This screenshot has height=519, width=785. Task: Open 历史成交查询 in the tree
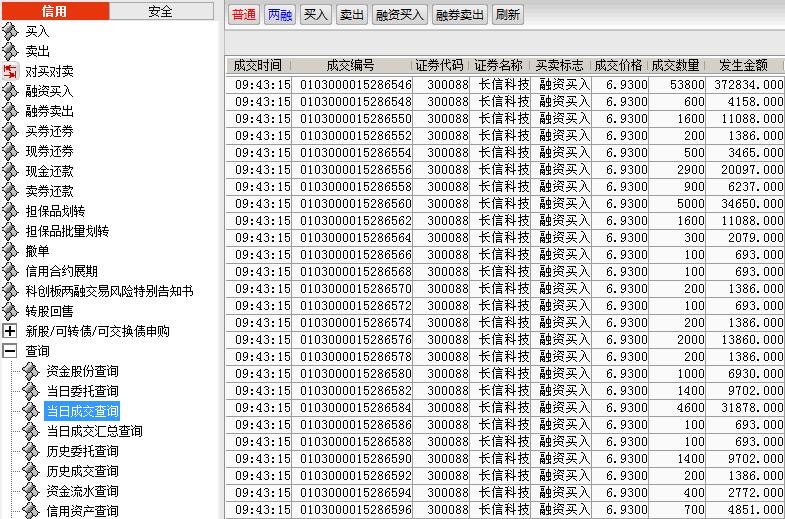(x=83, y=471)
